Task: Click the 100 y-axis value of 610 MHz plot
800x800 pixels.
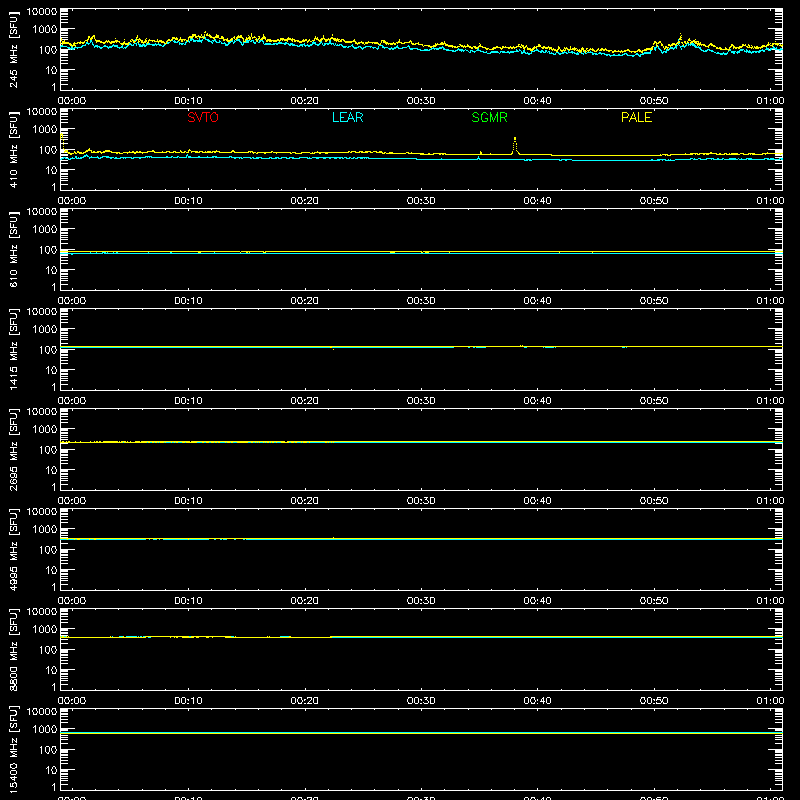Action: tap(48, 250)
